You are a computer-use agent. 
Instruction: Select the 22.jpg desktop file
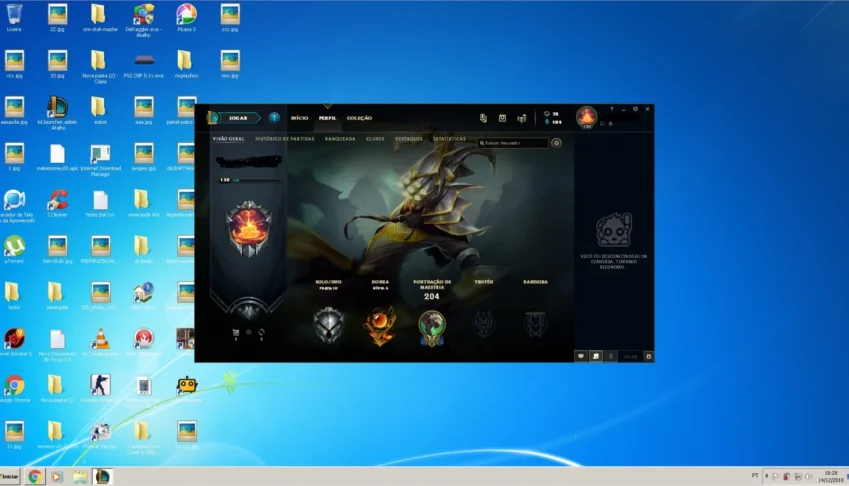point(57,18)
